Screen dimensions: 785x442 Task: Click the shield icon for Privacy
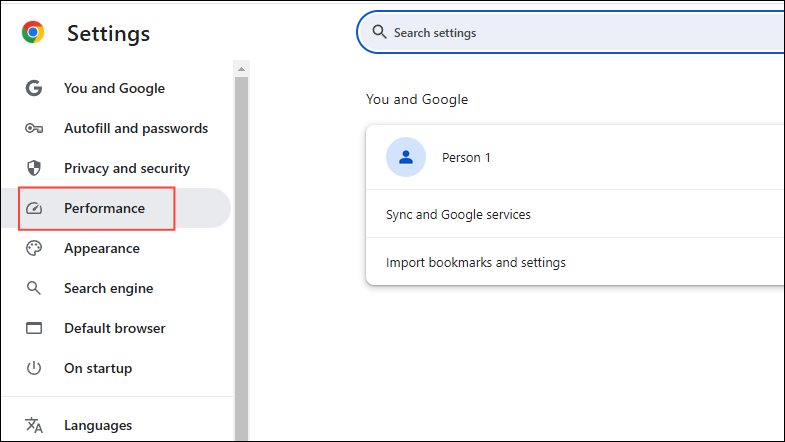34,168
